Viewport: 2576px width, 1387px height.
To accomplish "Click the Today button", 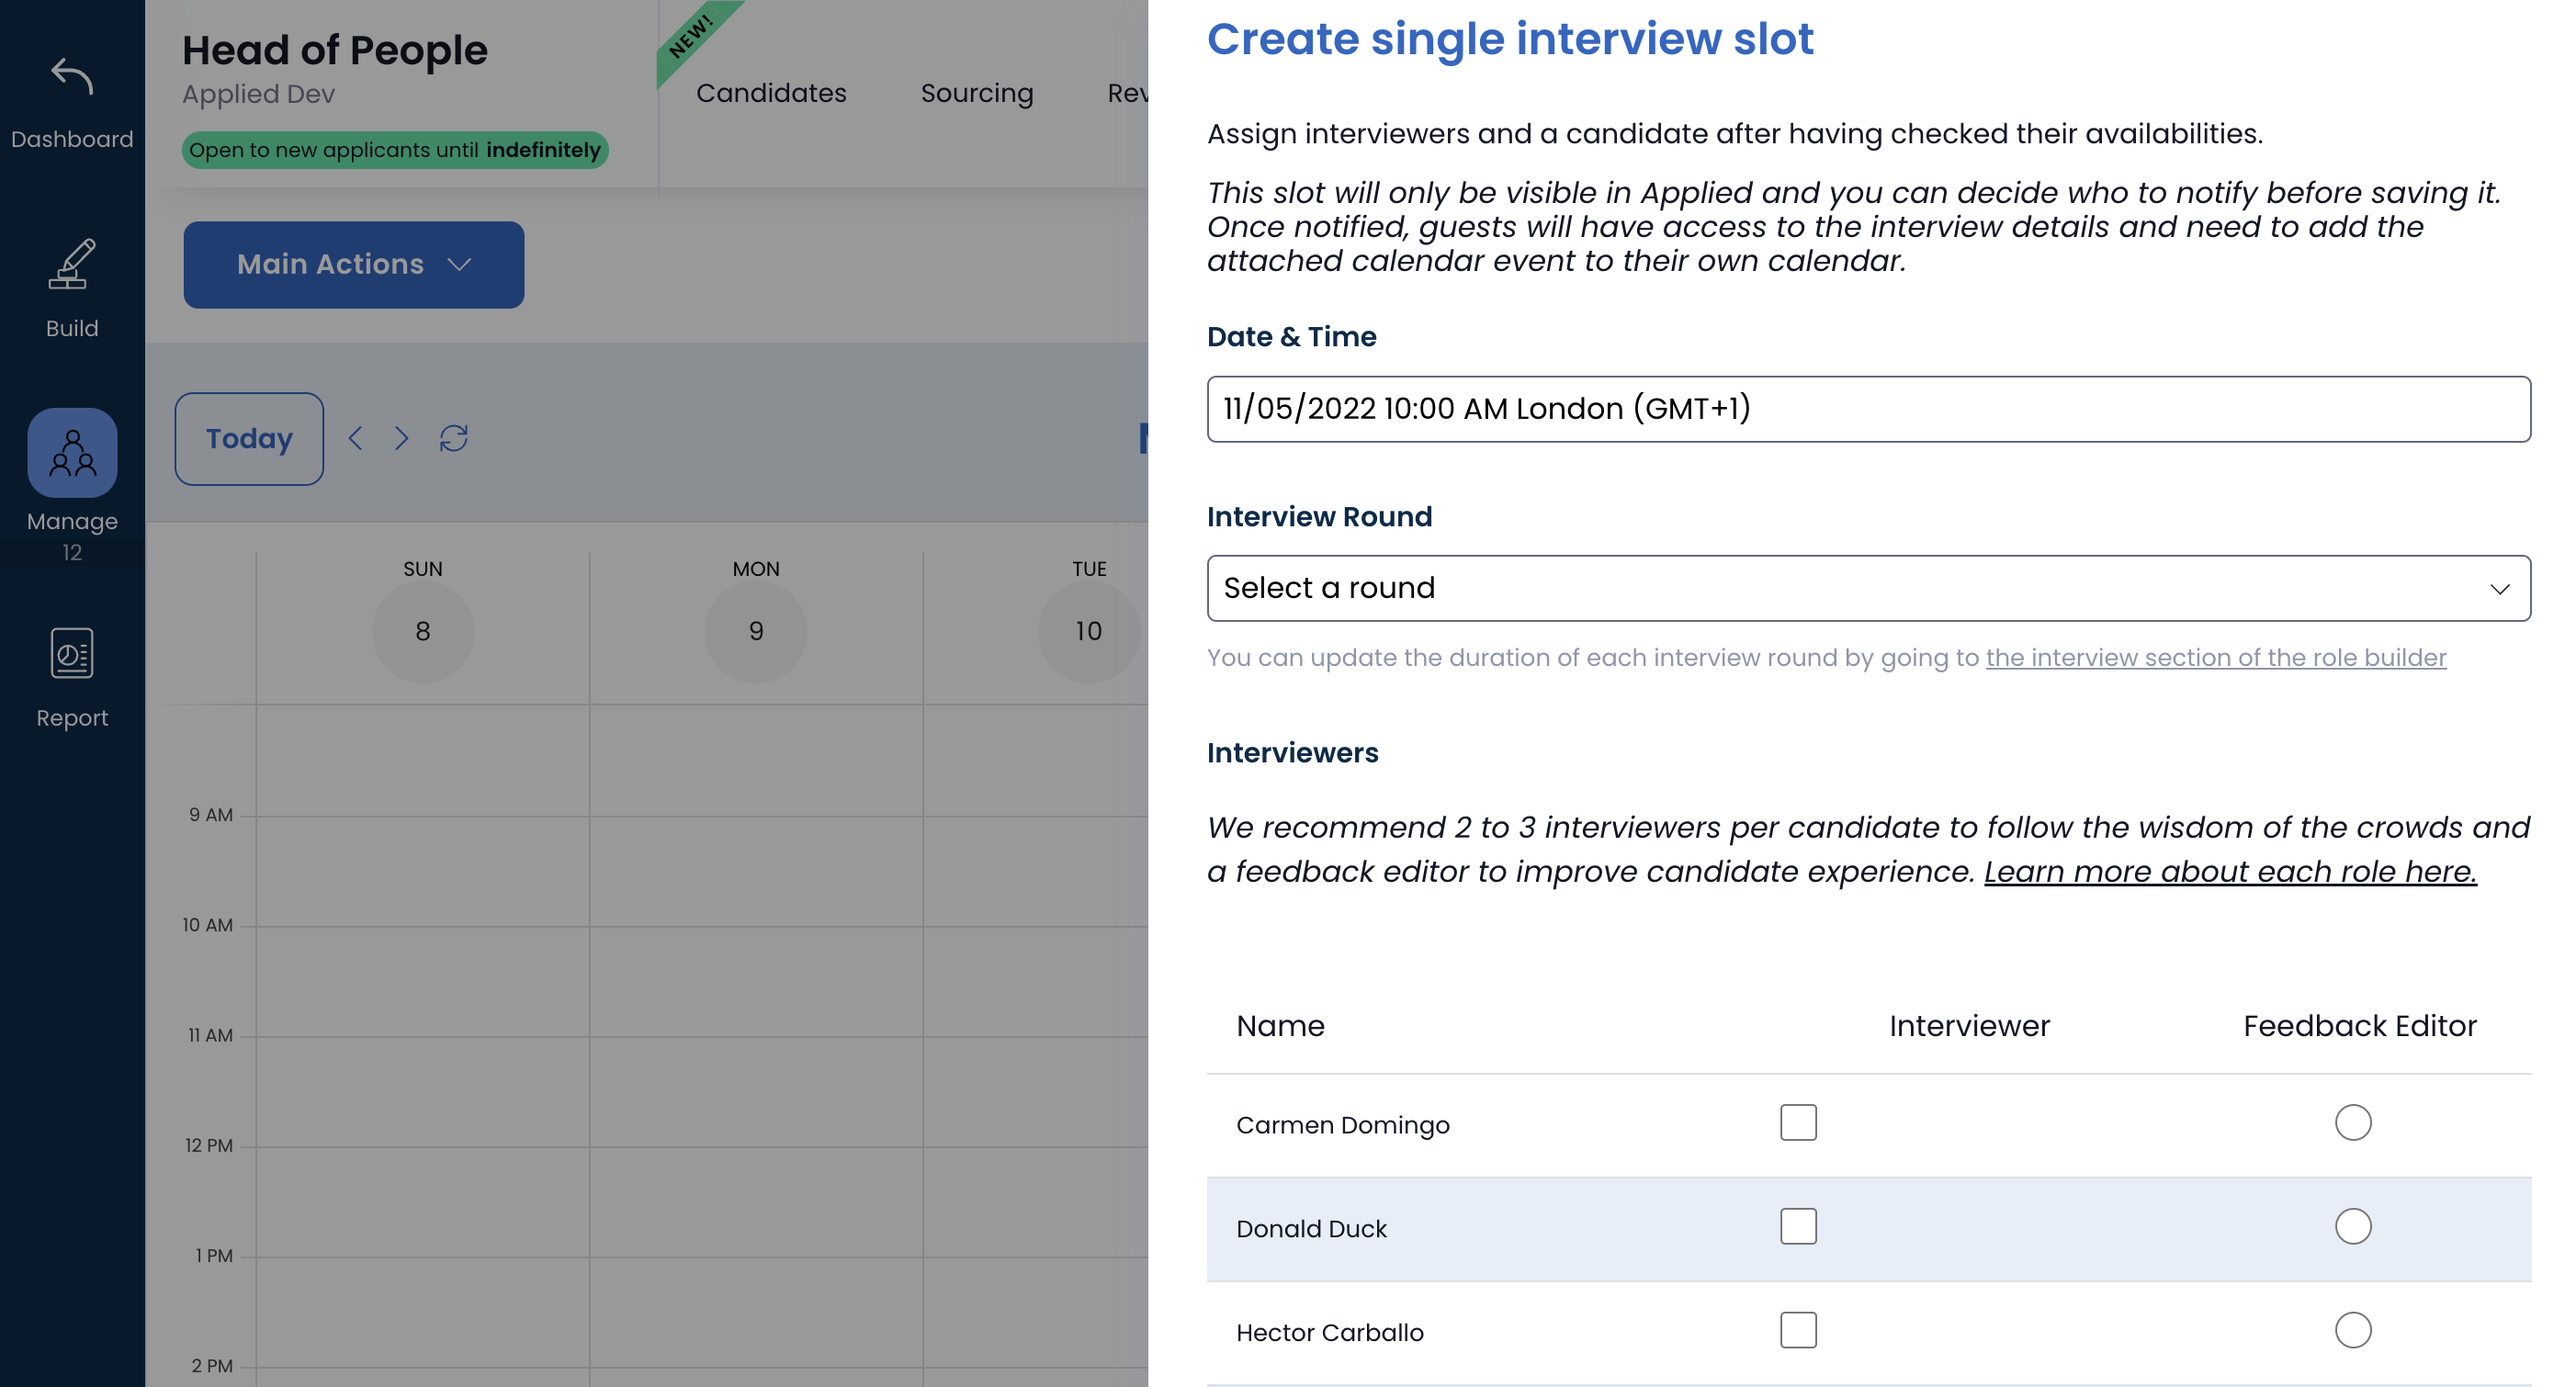I will 249,438.
